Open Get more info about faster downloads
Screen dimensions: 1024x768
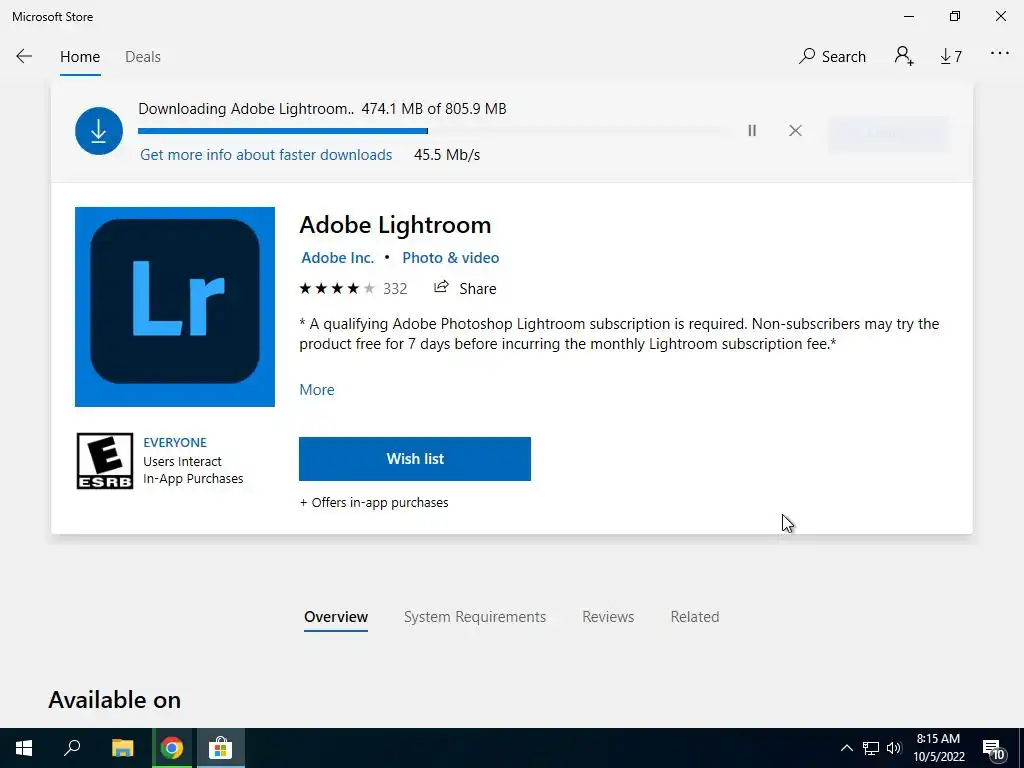pos(266,155)
